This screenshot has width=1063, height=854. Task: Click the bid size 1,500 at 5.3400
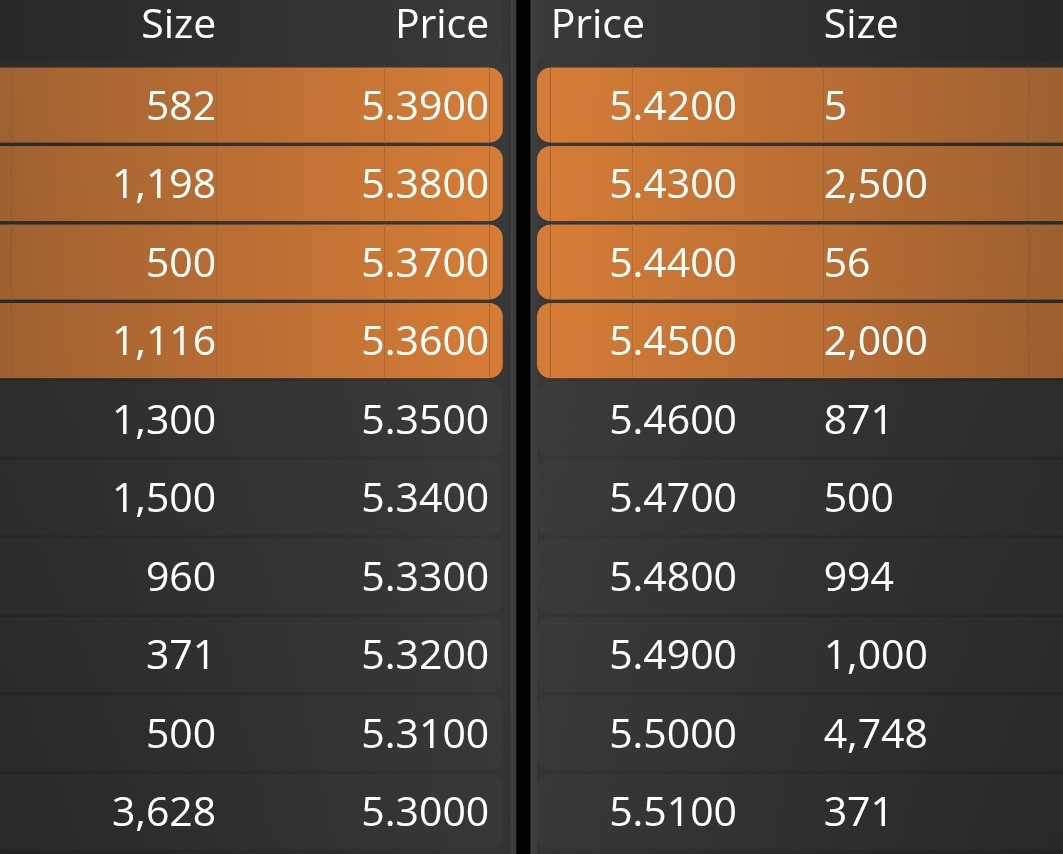pyautogui.click(x=164, y=498)
